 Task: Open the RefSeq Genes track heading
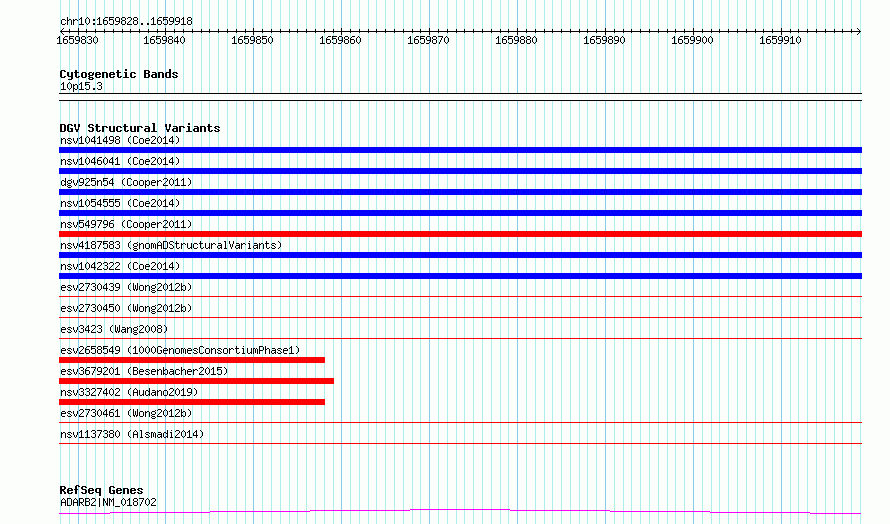[102, 490]
